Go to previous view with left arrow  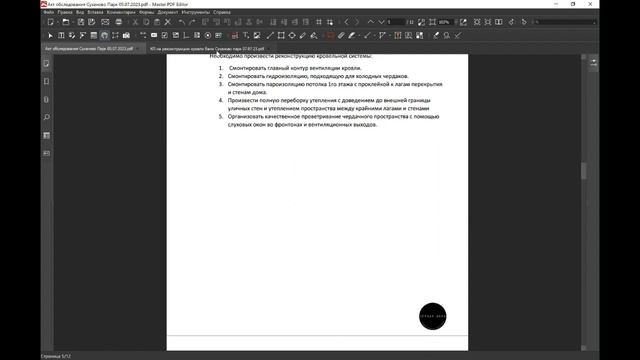click(x=347, y=22)
